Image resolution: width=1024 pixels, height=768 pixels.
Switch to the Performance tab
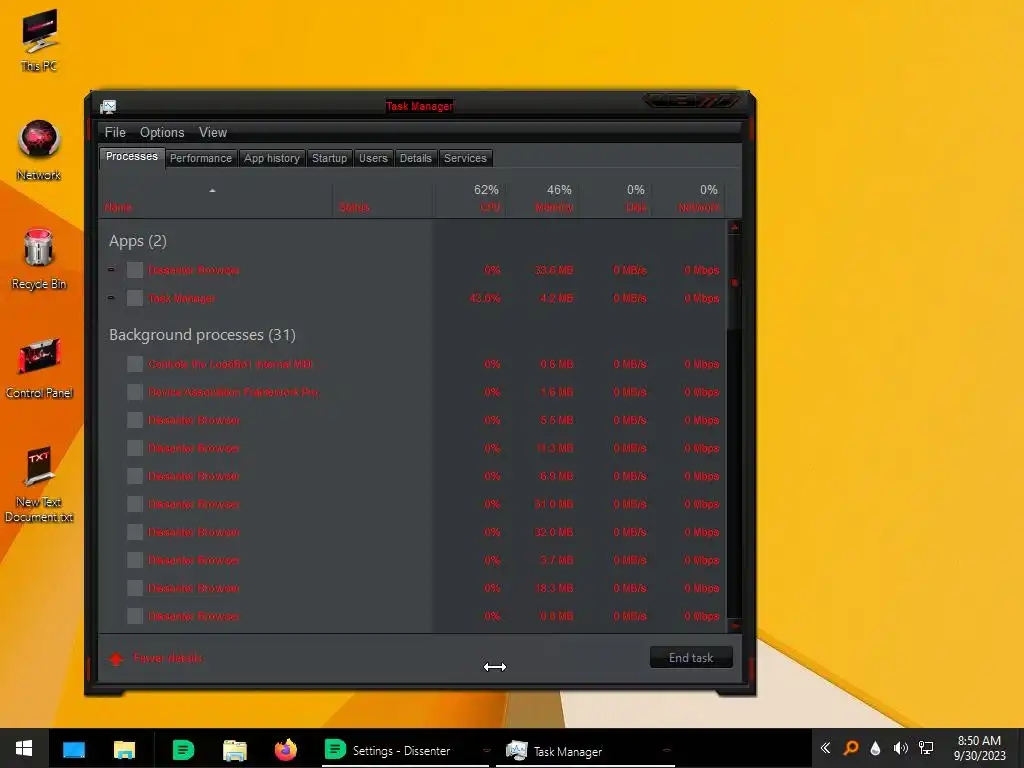point(200,158)
